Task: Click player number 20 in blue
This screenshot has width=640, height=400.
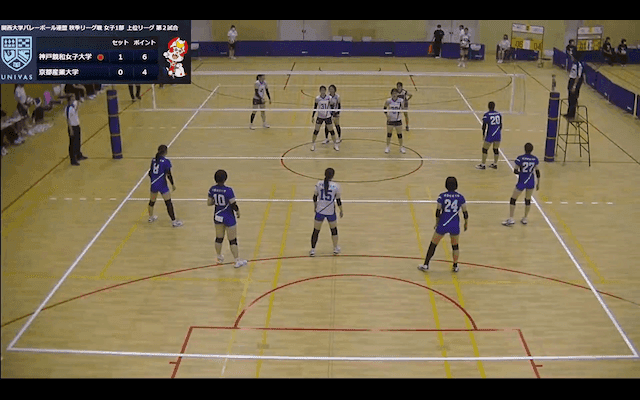Action: point(490,135)
